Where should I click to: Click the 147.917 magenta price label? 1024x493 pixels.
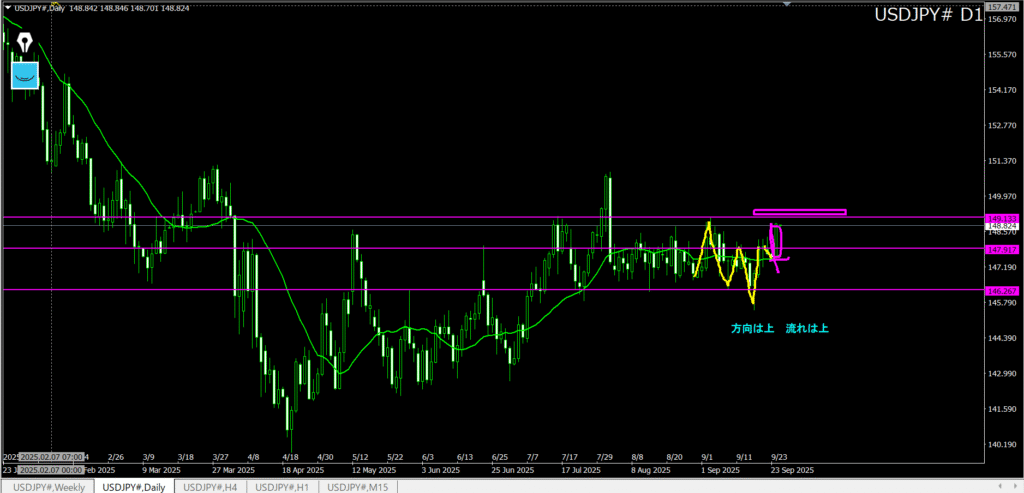point(1002,249)
